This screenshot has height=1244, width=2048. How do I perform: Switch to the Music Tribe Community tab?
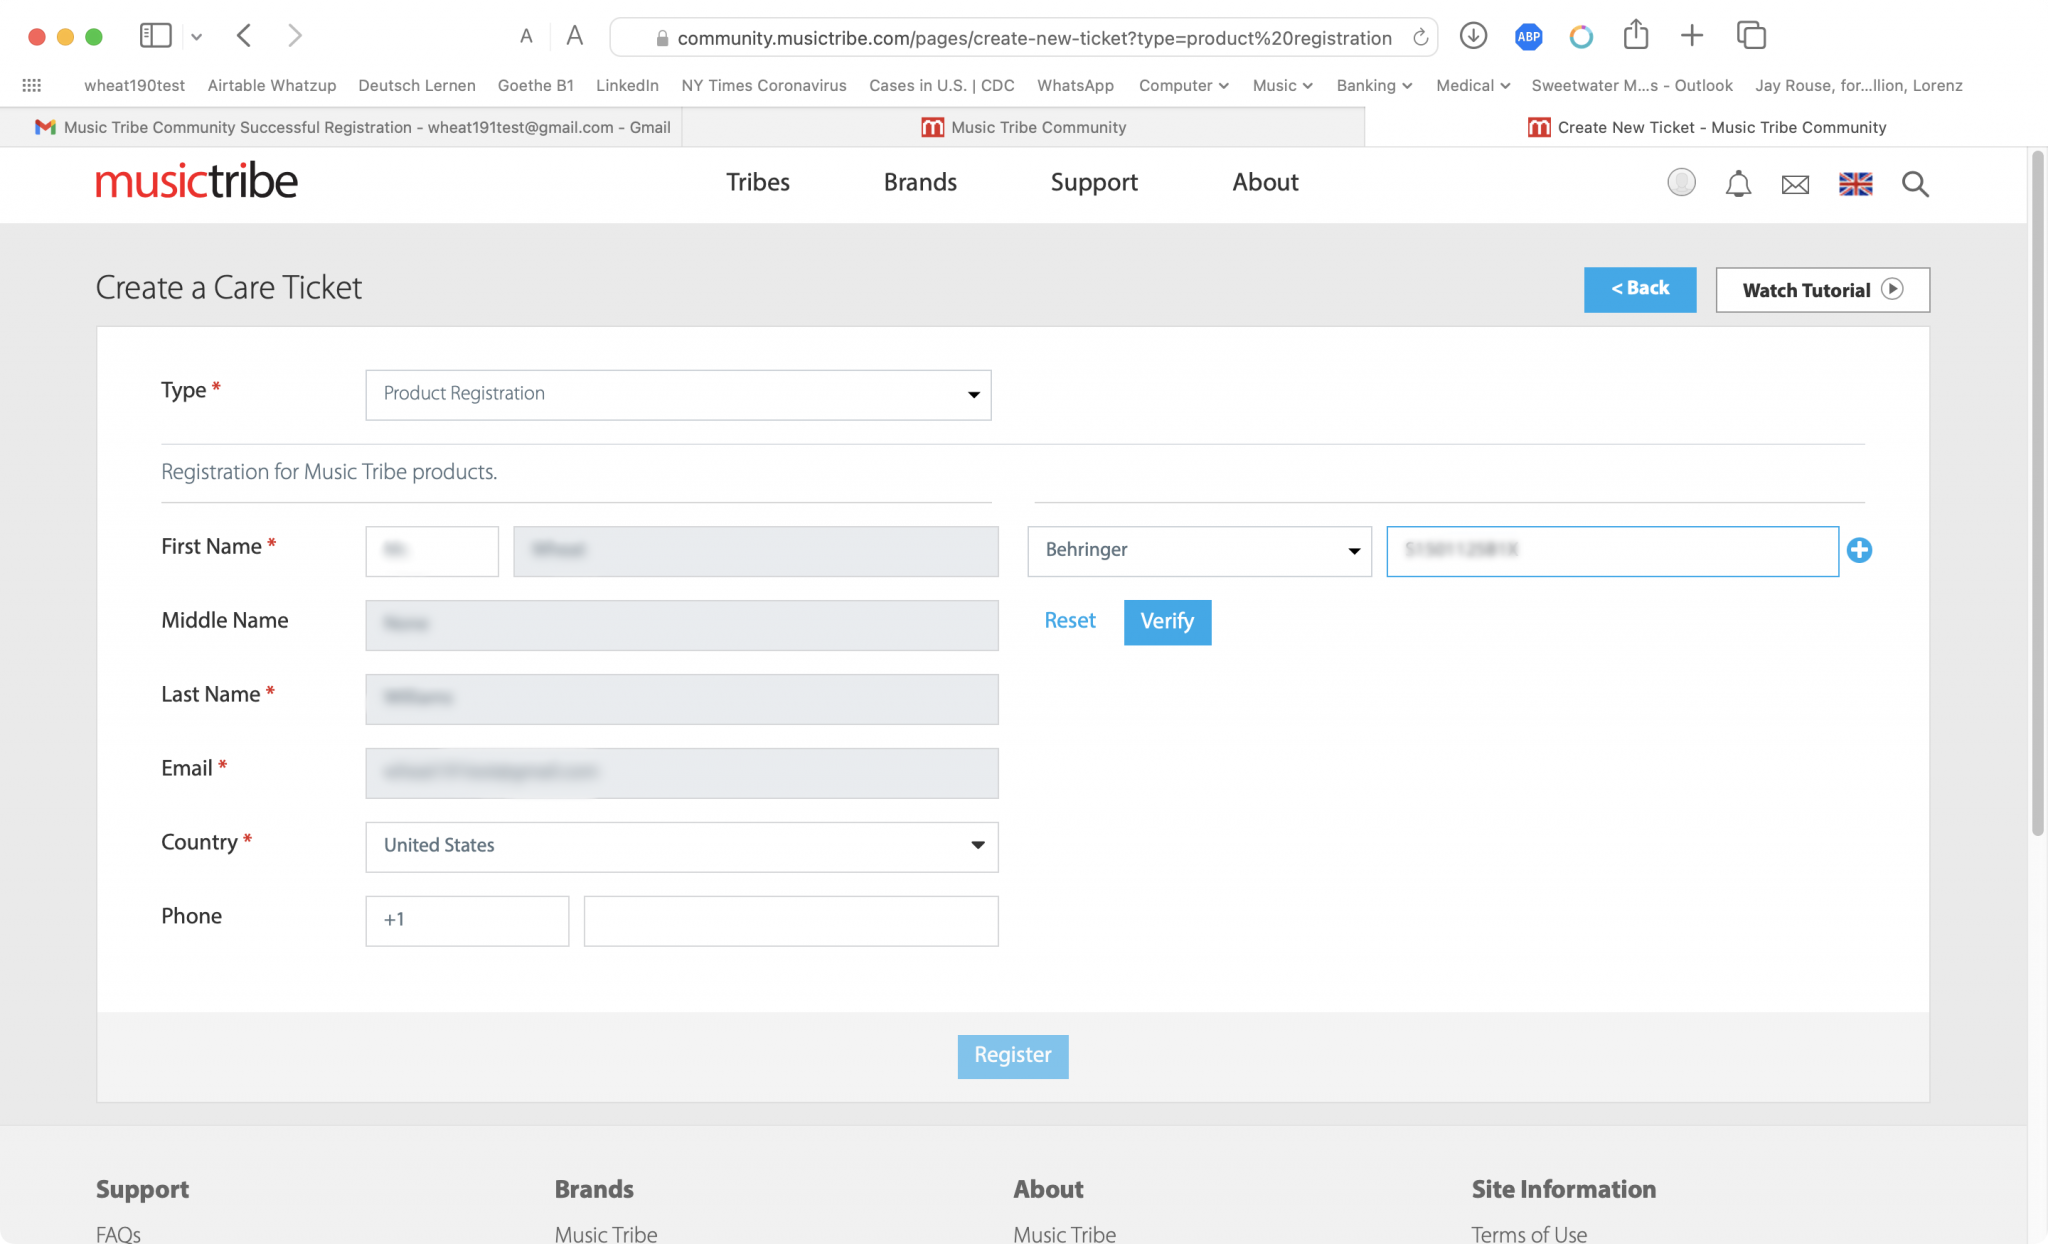[x=1023, y=127]
